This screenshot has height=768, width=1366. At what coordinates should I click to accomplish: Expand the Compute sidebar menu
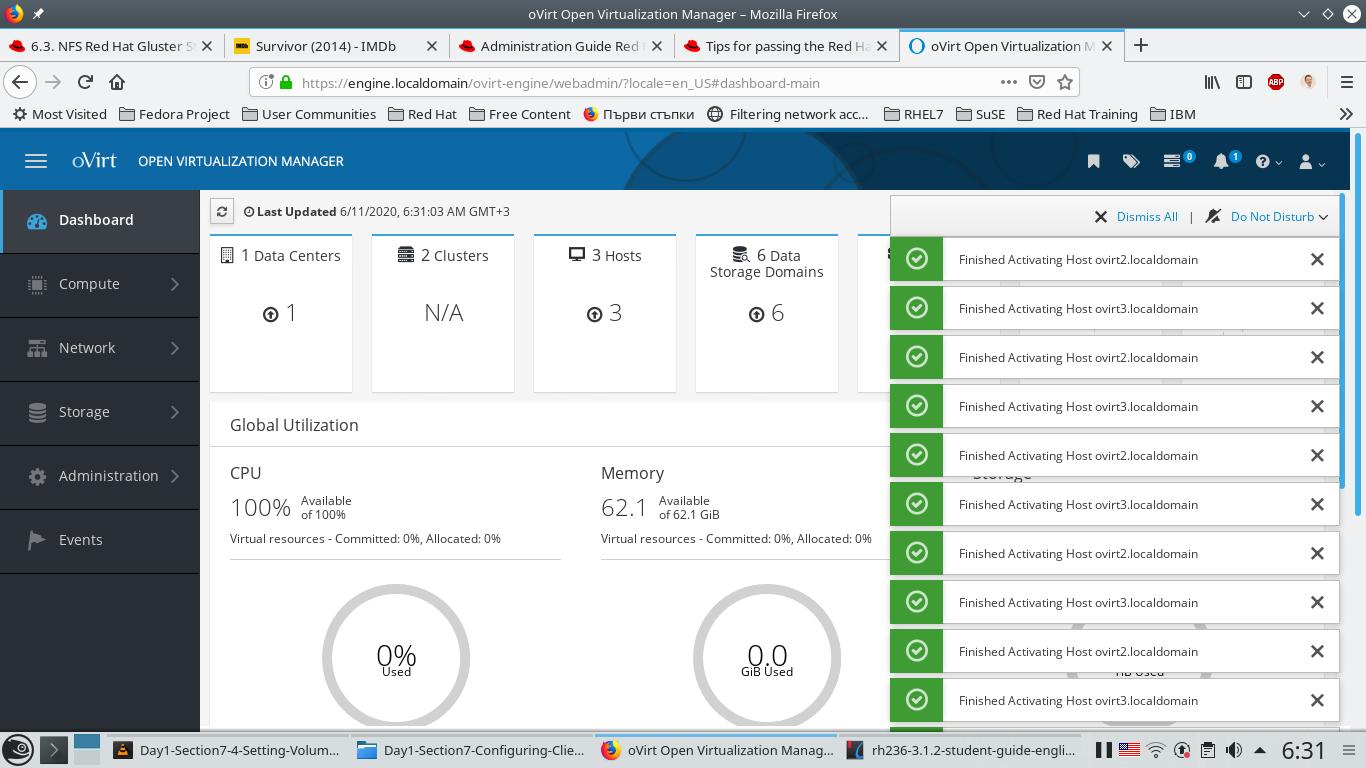(100, 284)
